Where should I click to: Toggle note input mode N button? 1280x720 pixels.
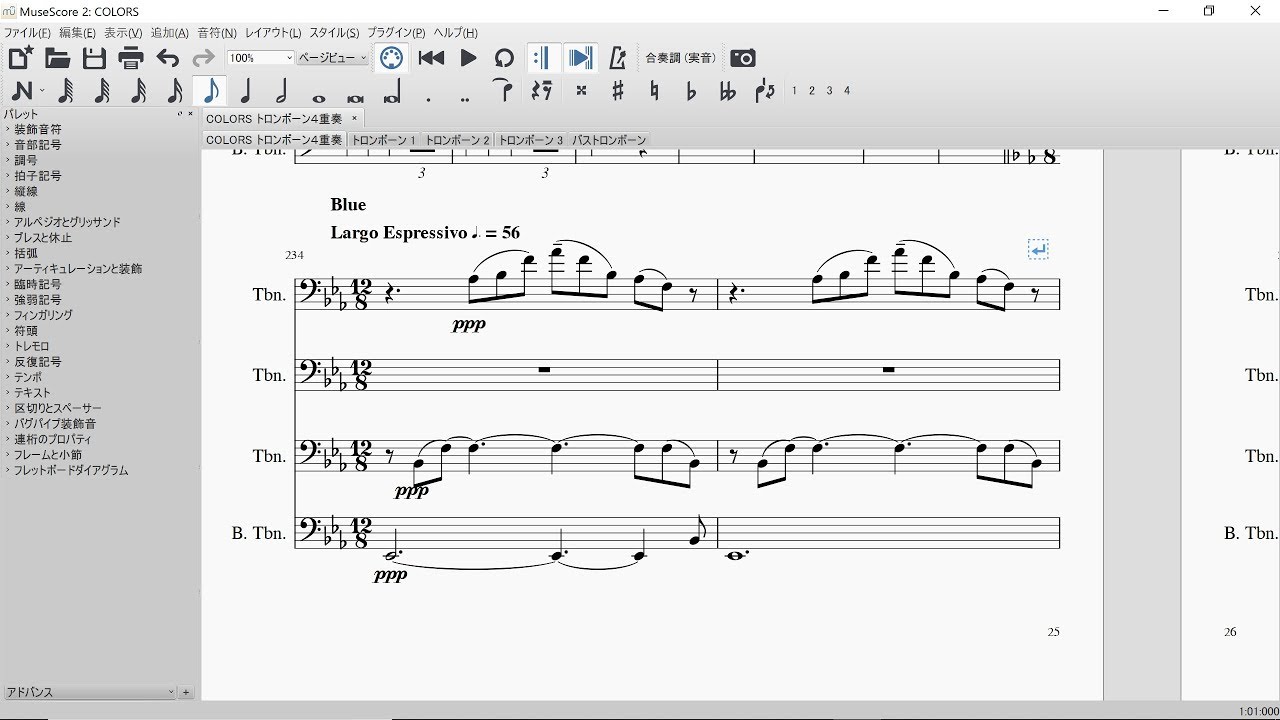click(x=22, y=91)
